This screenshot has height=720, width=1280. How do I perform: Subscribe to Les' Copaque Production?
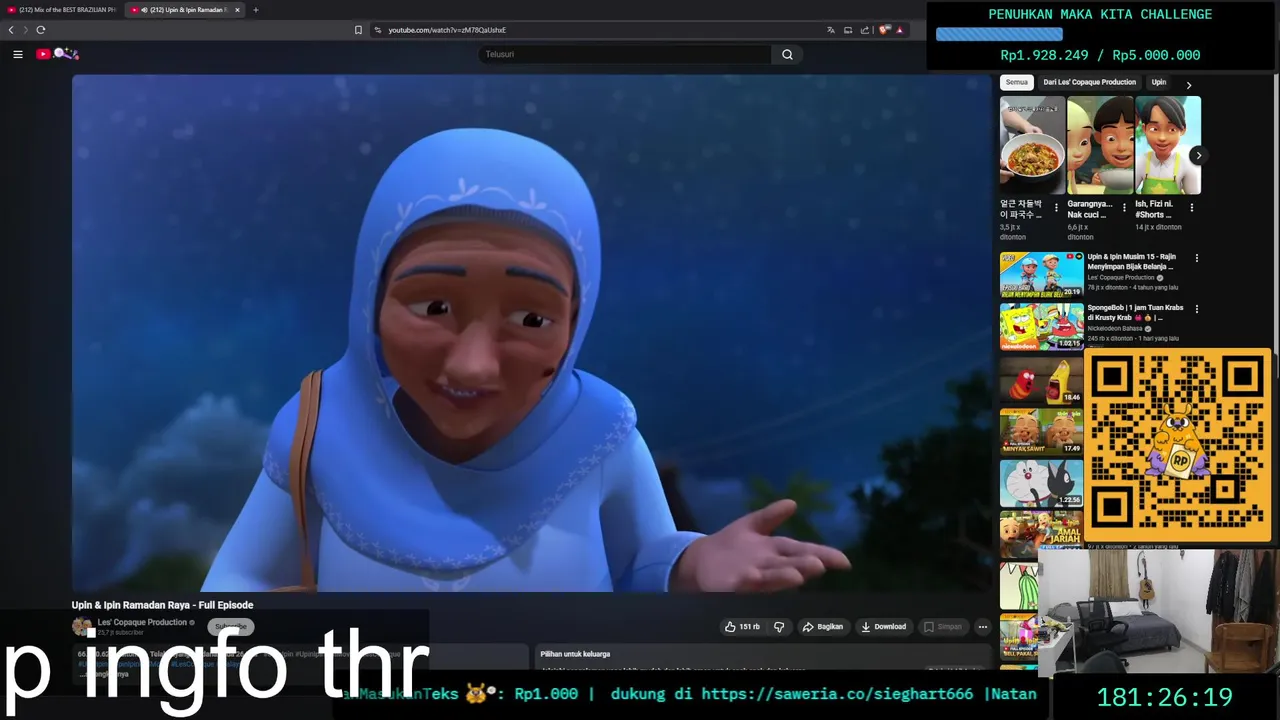(x=230, y=627)
